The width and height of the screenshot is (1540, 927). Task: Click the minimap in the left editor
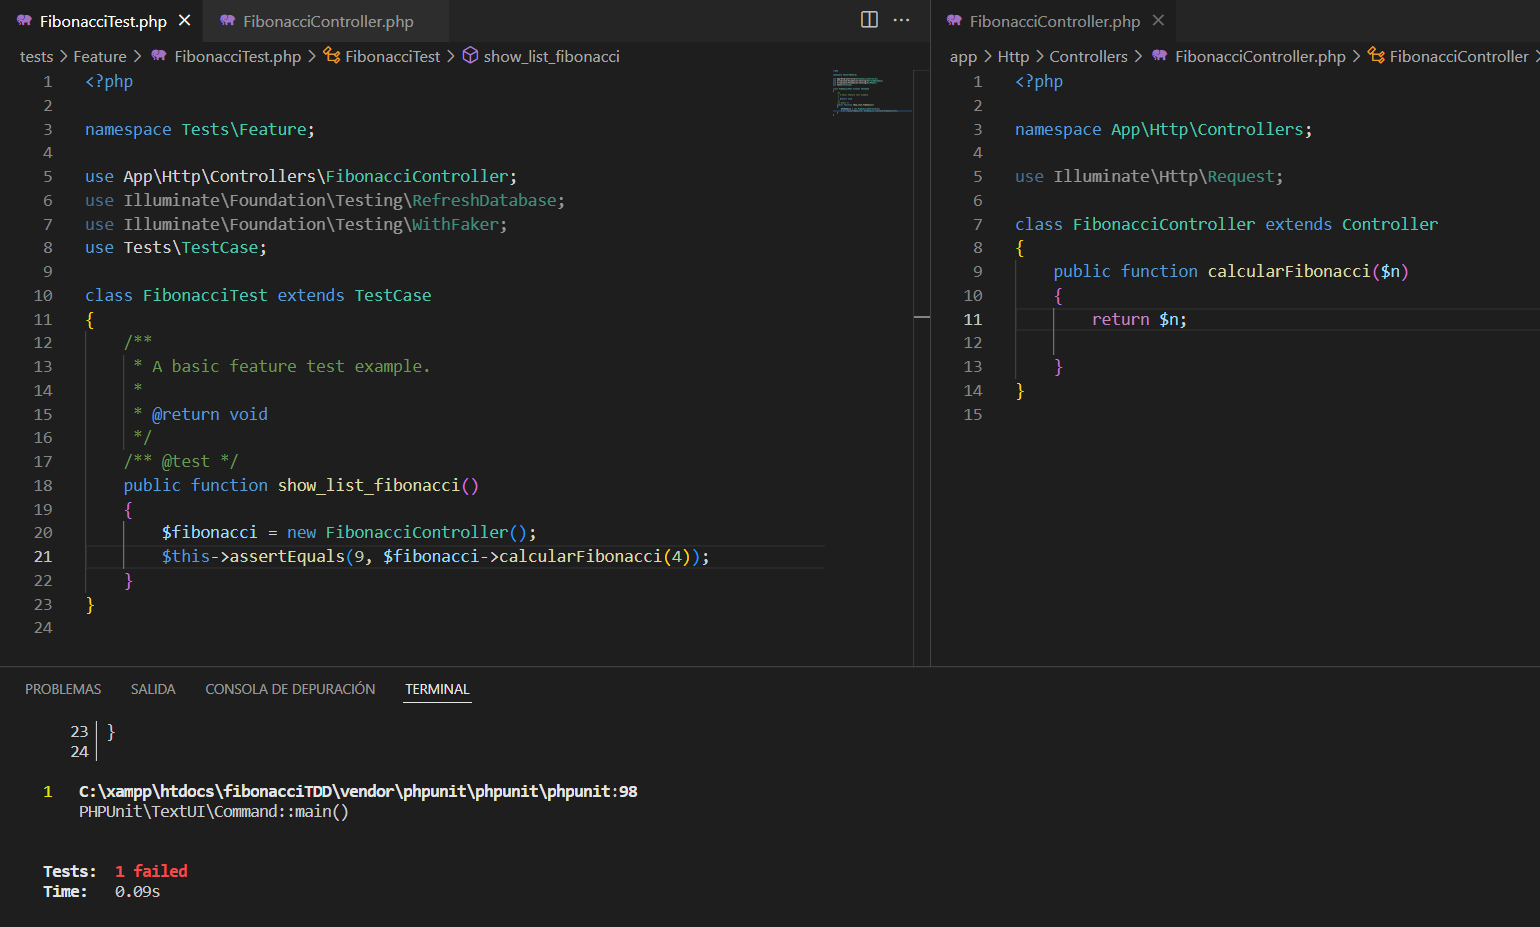870,93
